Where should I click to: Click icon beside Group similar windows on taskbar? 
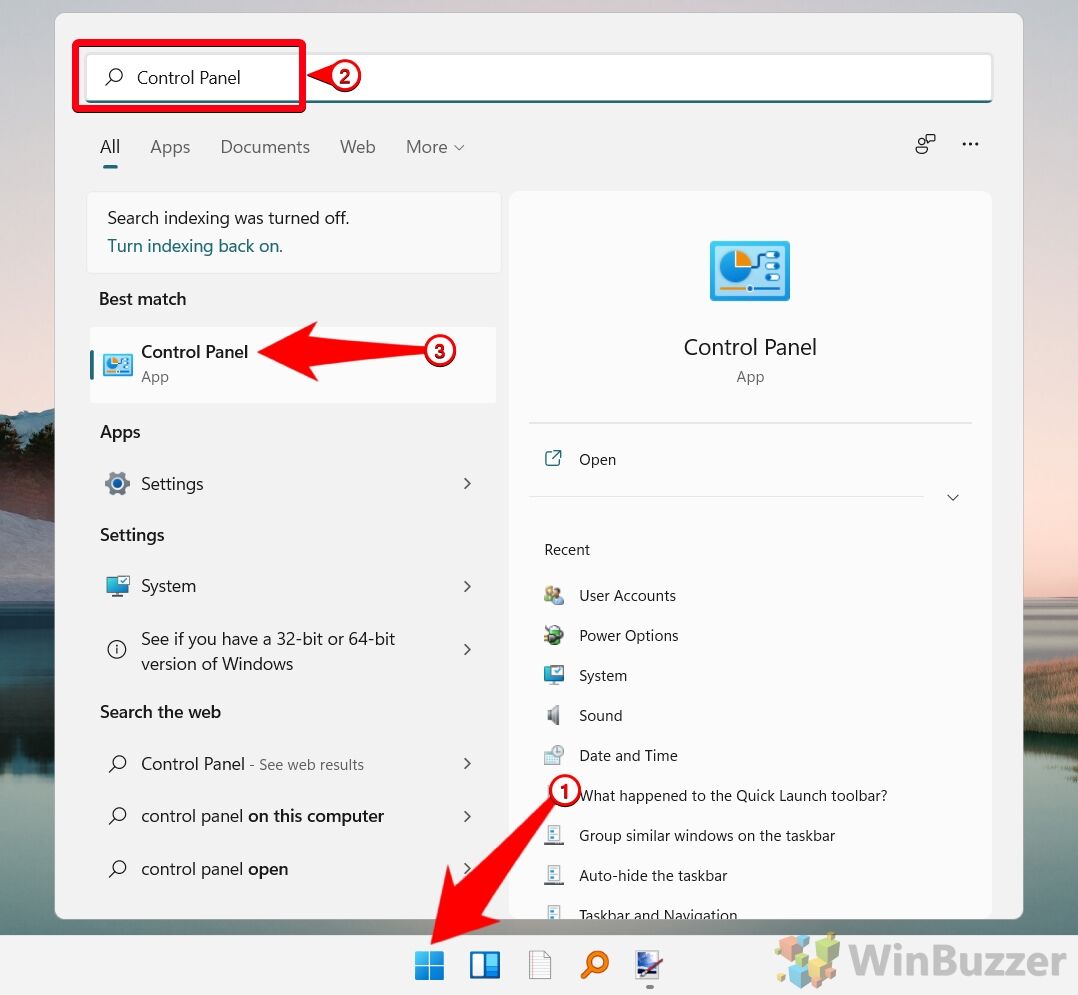pyautogui.click(x=554, y=835)
